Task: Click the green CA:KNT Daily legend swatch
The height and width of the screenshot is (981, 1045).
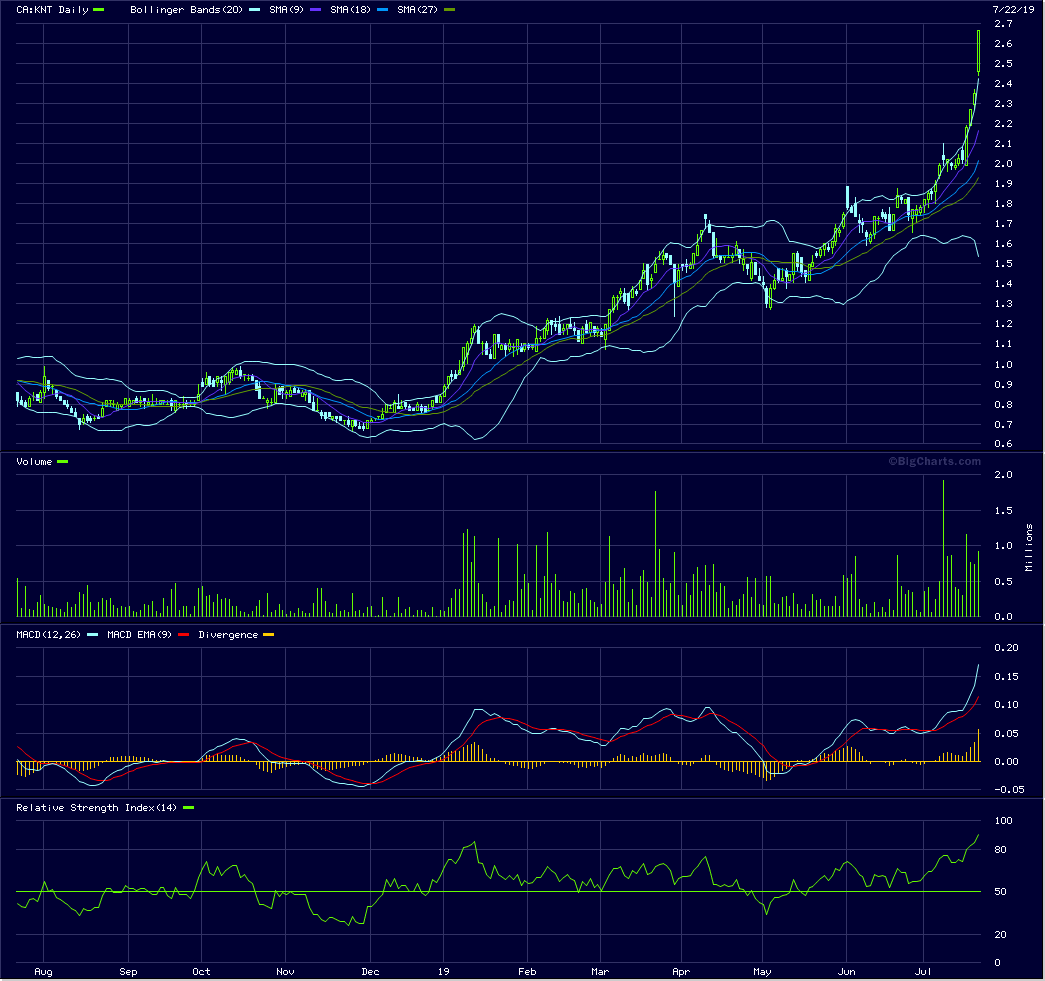Action: (98, 10)
